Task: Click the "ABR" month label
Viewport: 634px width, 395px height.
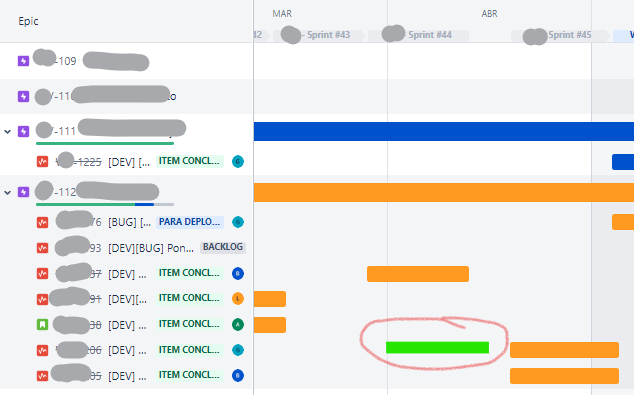Action: click(489, 14)
